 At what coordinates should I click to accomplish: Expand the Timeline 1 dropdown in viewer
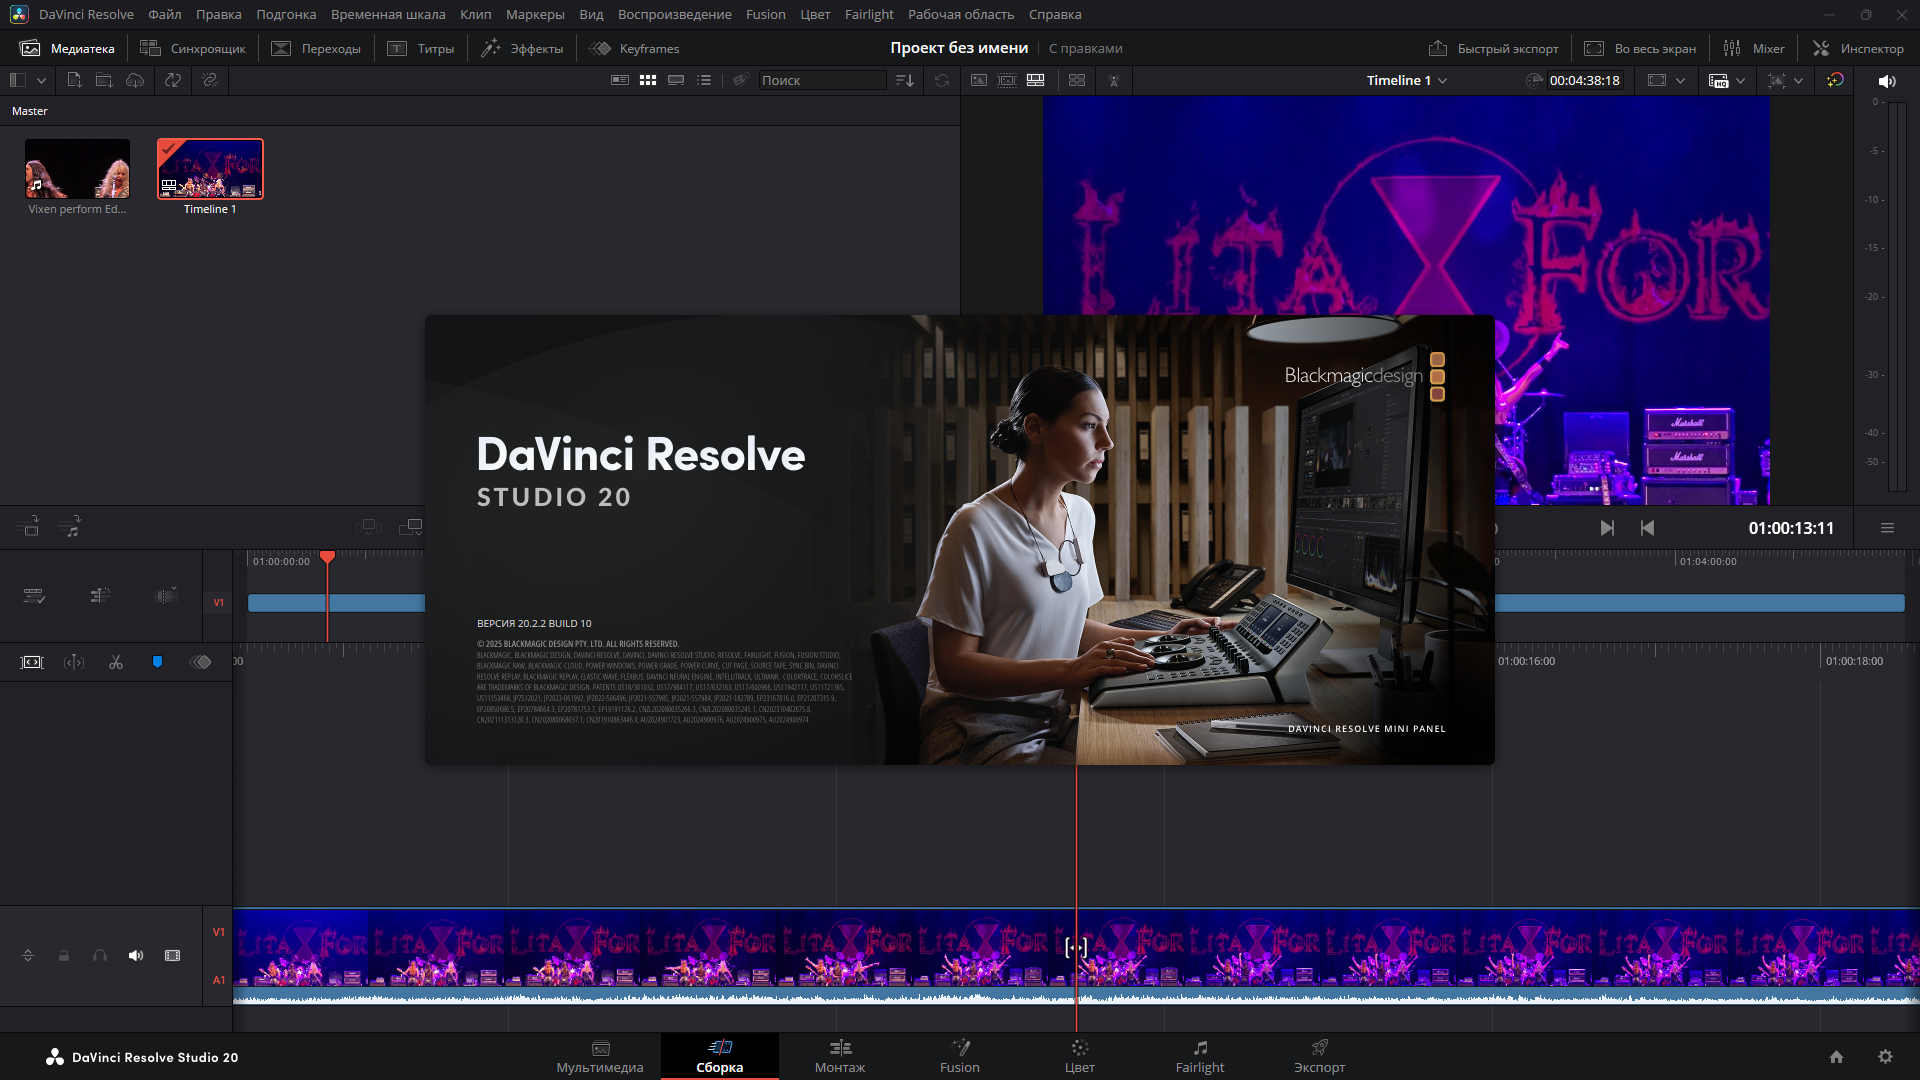click(1442, 81)
